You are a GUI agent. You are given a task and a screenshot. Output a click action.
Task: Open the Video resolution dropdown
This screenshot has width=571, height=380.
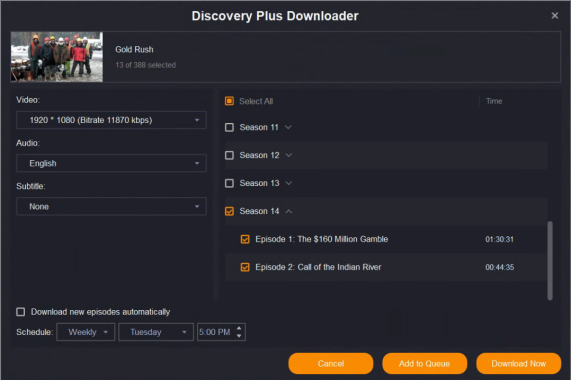[111, 120]
